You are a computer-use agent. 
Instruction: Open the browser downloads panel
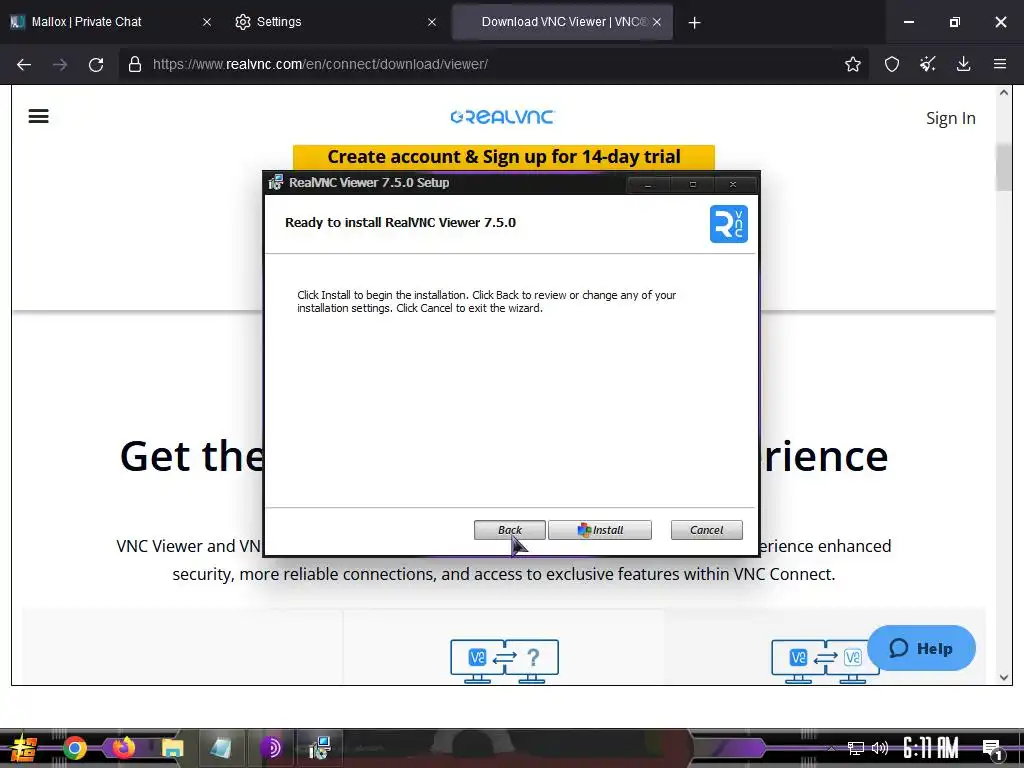pyautogui.click(x=964, y=64)
